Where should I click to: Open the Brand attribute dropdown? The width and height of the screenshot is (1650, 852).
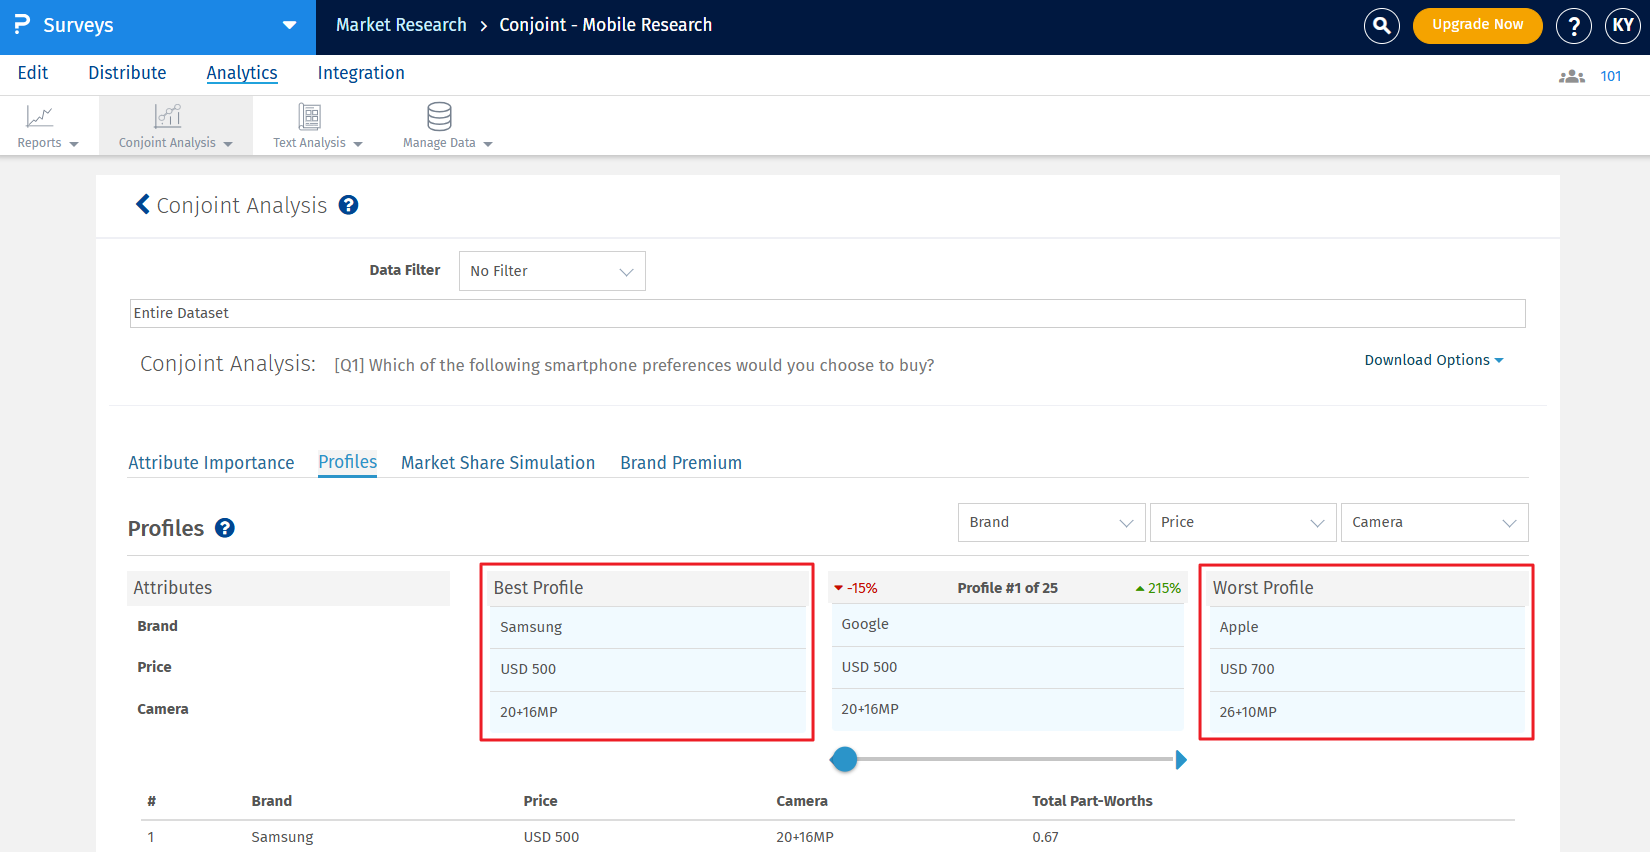1051,522
